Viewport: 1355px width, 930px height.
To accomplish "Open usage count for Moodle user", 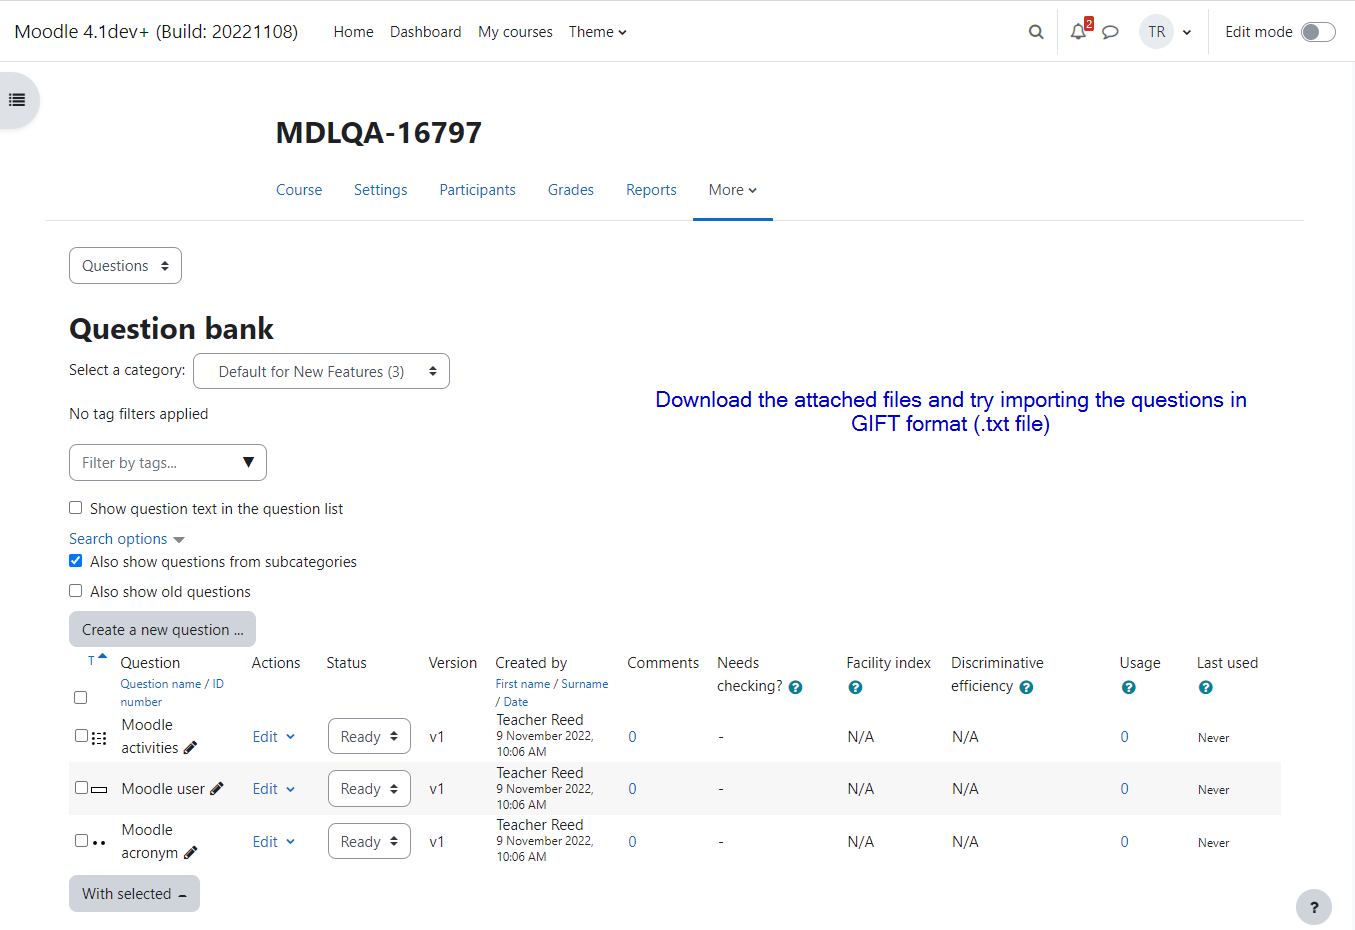I will click(1124, 789).
